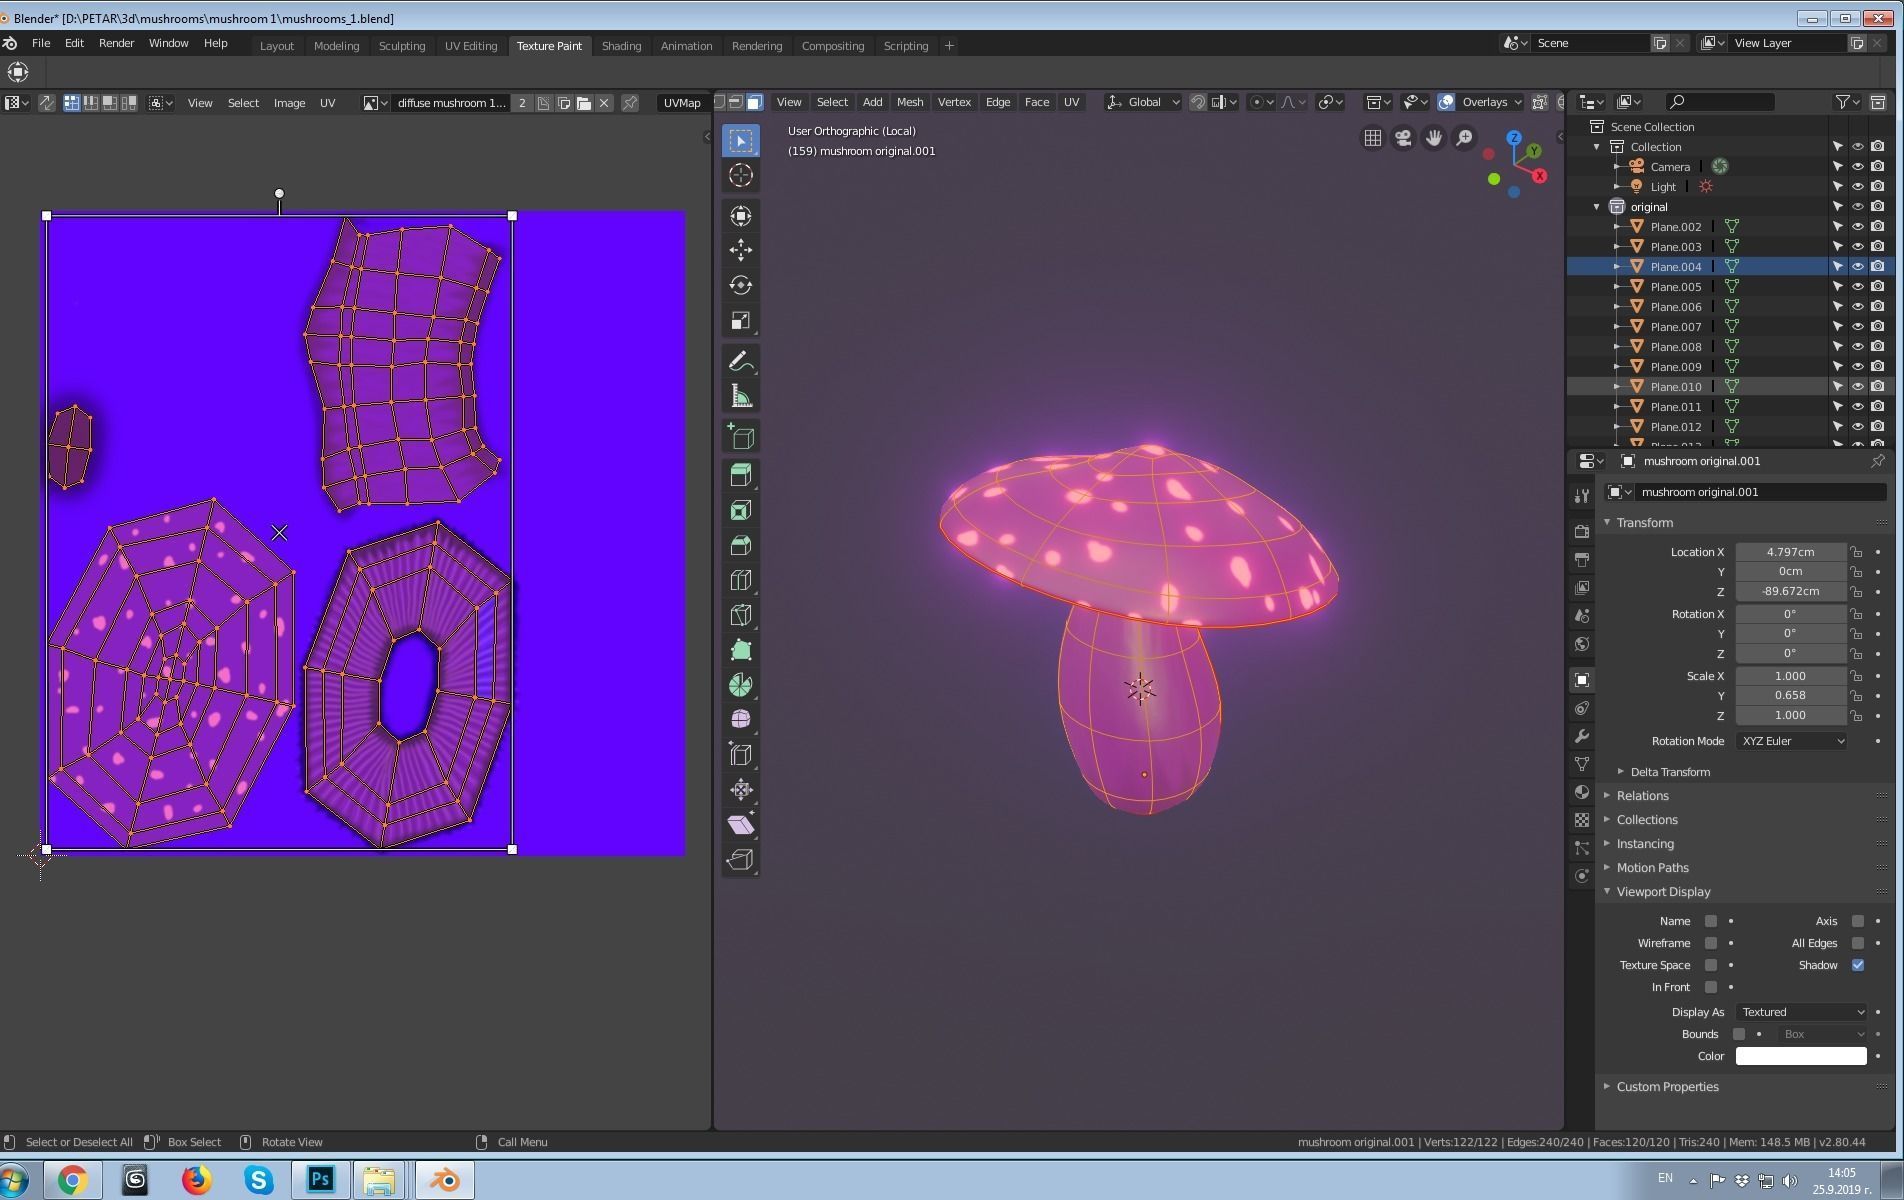
Task: Hide Plane.004 in viewport via eye icon
Action: tap(1857, 266)
